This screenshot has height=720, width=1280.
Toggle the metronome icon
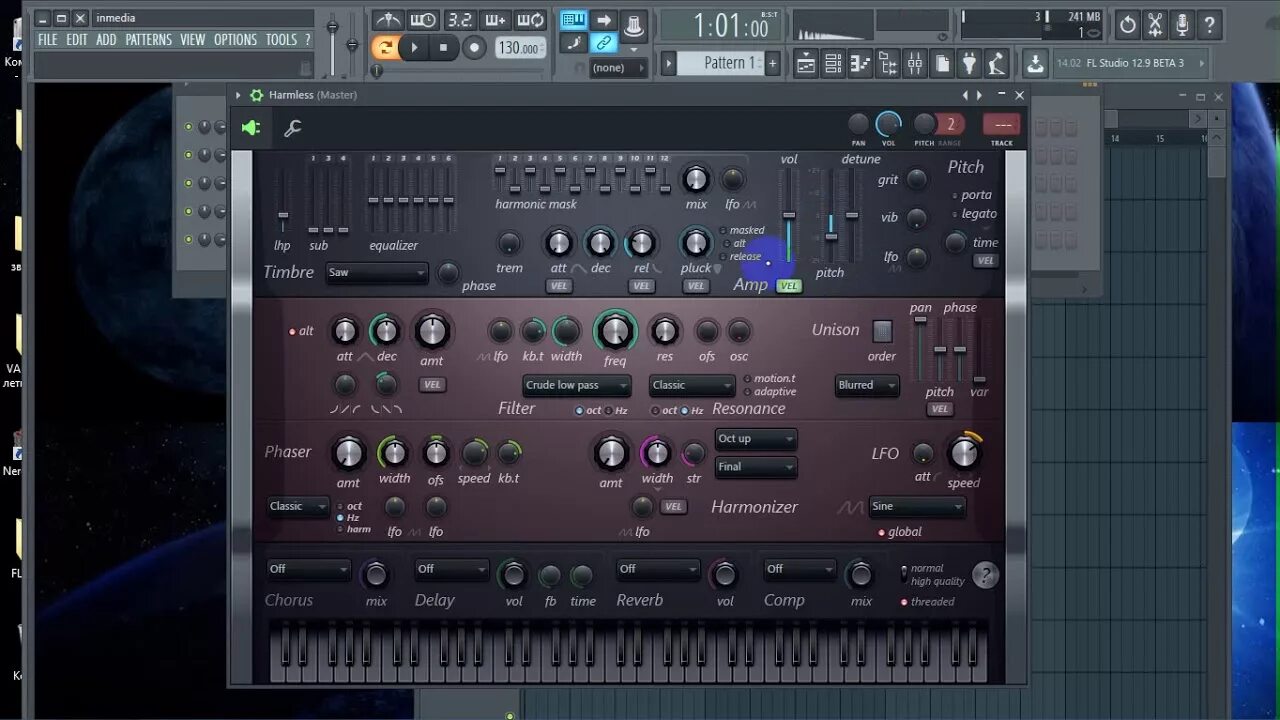tap(388, 20)
